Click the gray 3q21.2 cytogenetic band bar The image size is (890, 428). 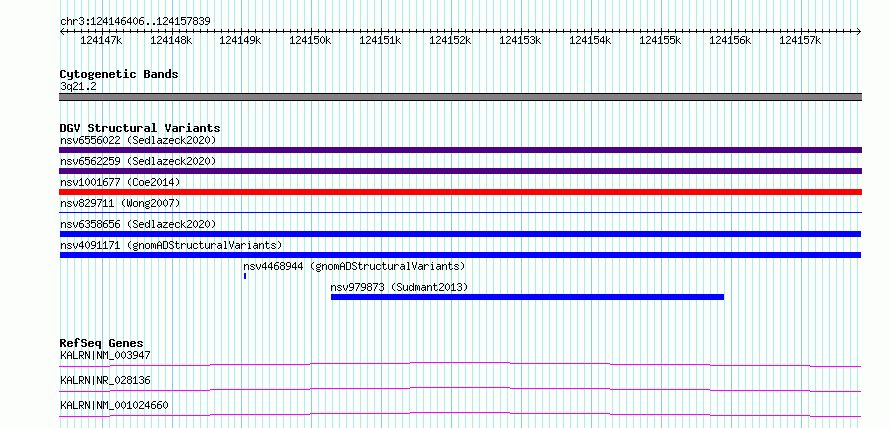coord(460,97)
